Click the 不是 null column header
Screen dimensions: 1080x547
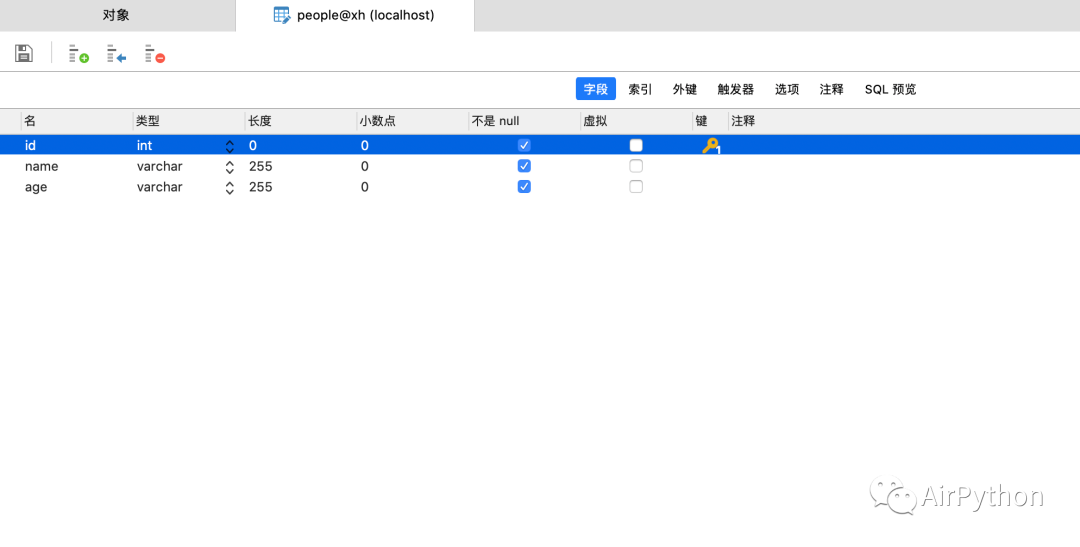click(524, 121)
